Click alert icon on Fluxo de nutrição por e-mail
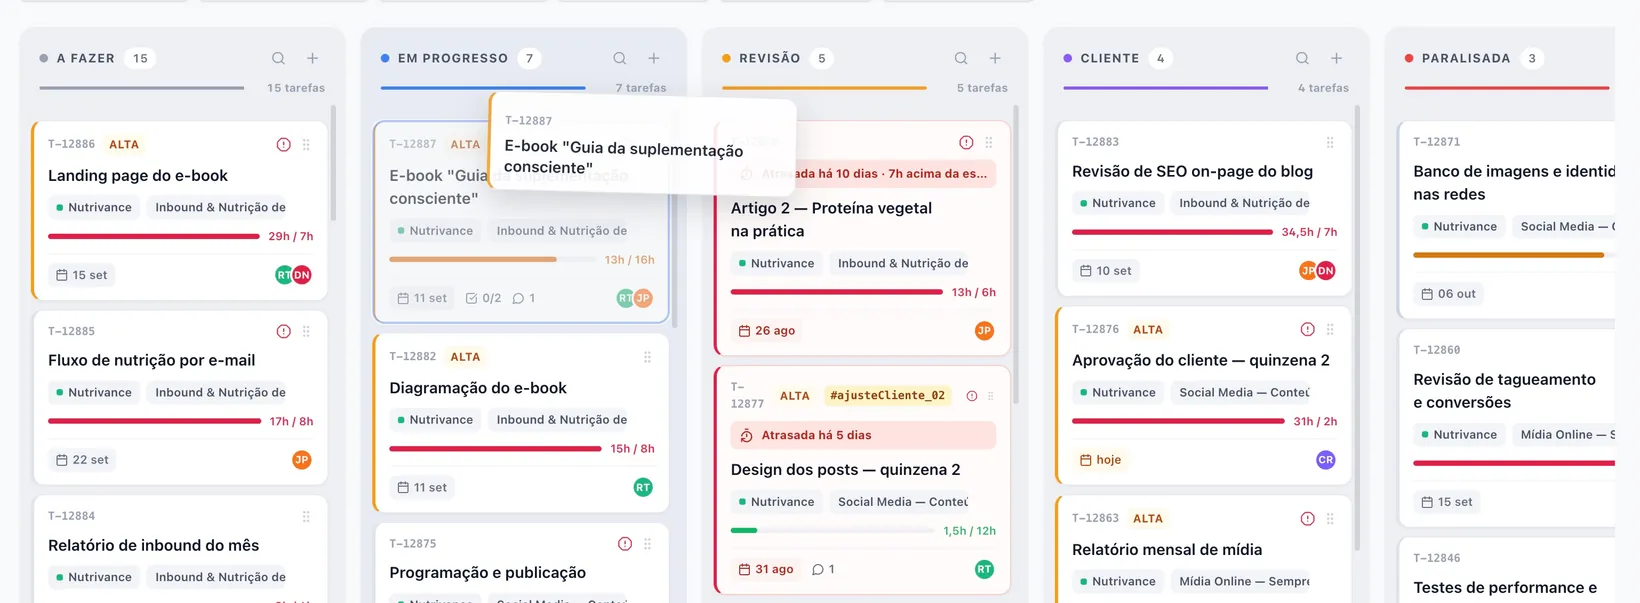Viewport: 1640px width, 603px height. pyautogui.click(x=283, y=331)
